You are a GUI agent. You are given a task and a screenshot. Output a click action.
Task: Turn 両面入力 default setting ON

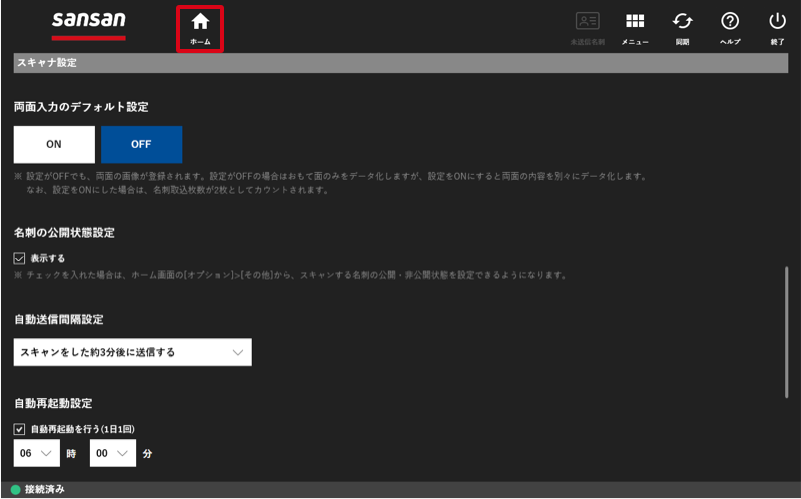pos(54,145)
